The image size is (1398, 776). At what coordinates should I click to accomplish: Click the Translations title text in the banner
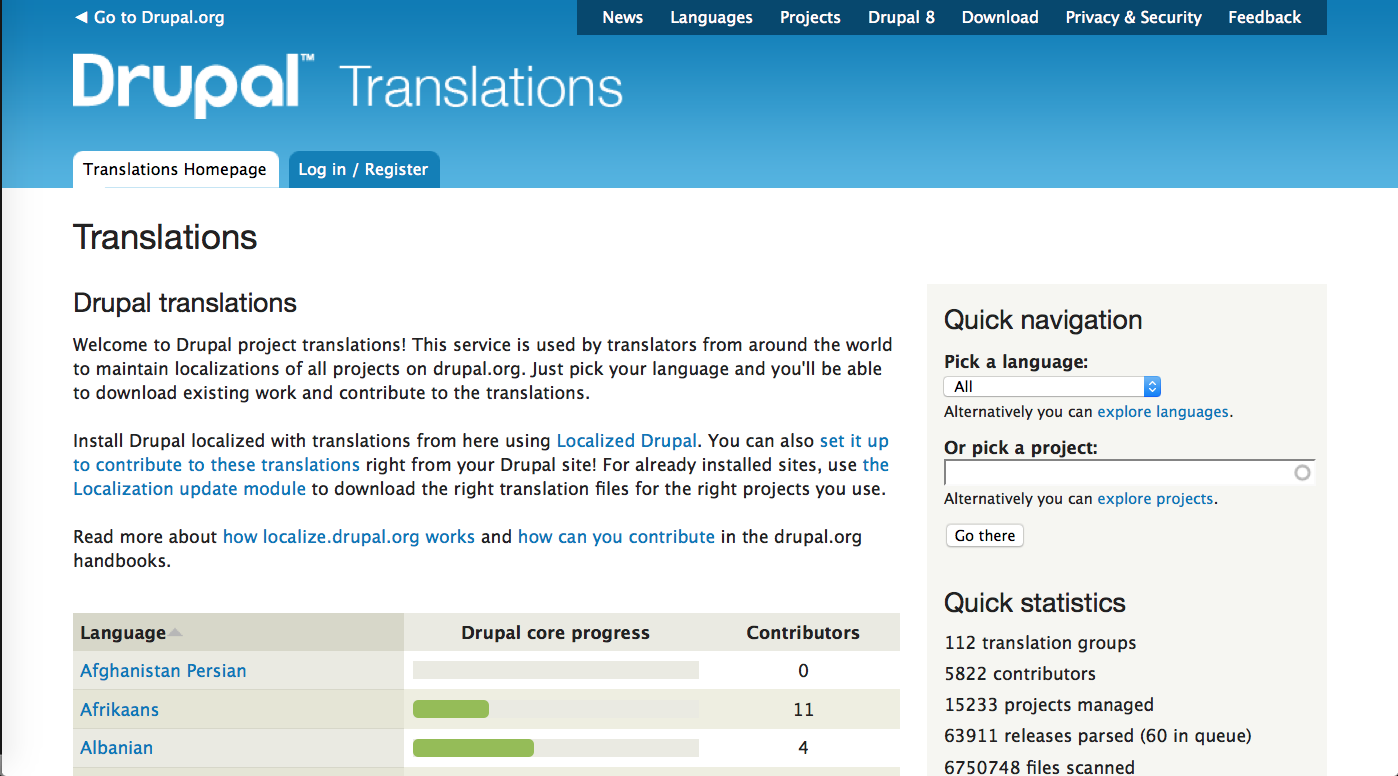481,86
